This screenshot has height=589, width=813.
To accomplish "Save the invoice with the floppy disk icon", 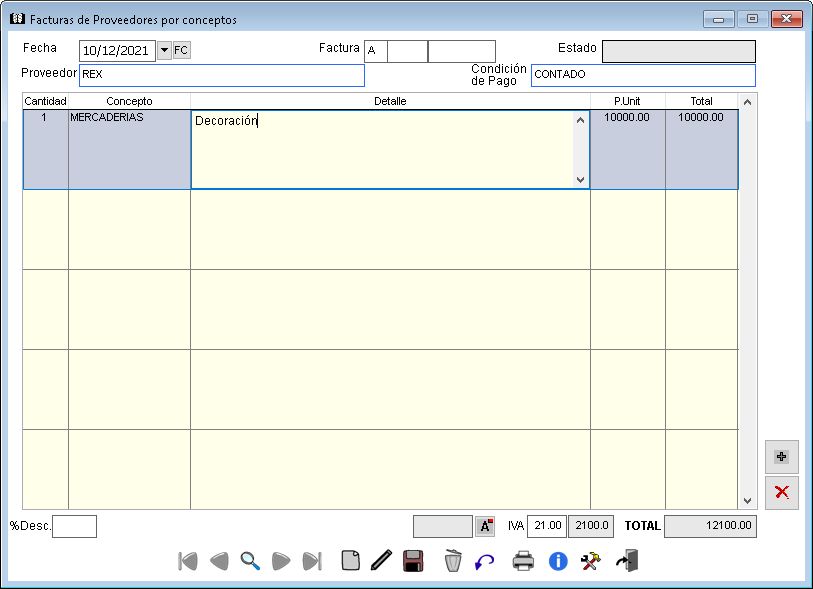I will pos(411,561).
